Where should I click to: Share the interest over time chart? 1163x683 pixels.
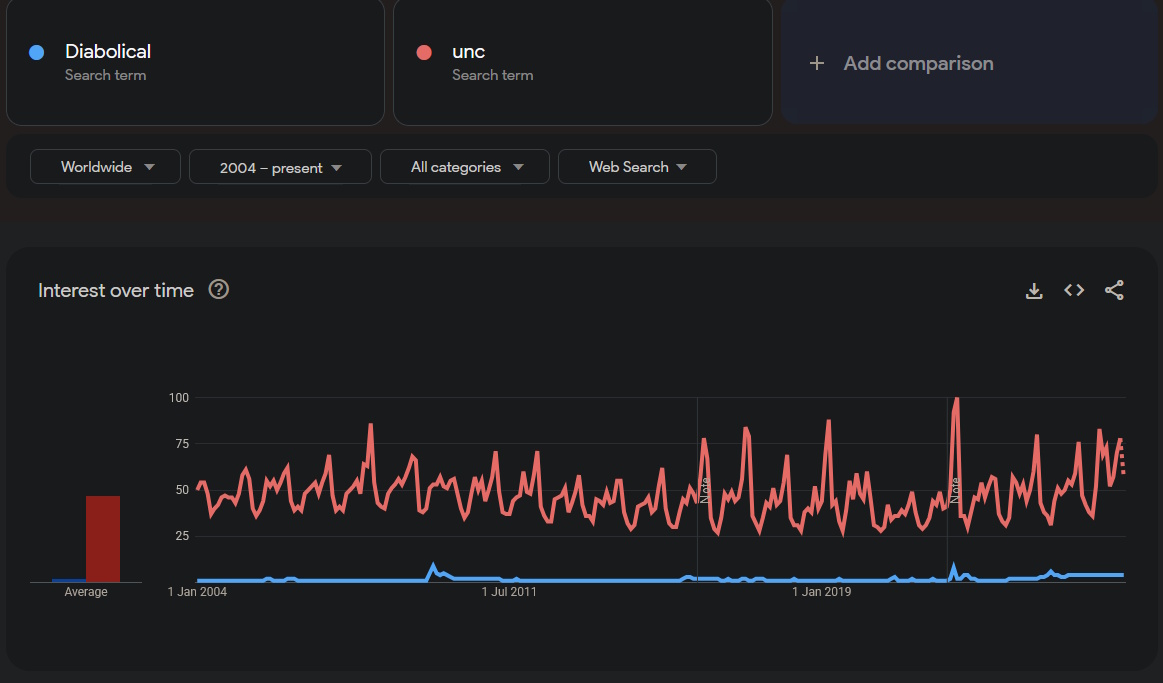(x=1114, y=290)
